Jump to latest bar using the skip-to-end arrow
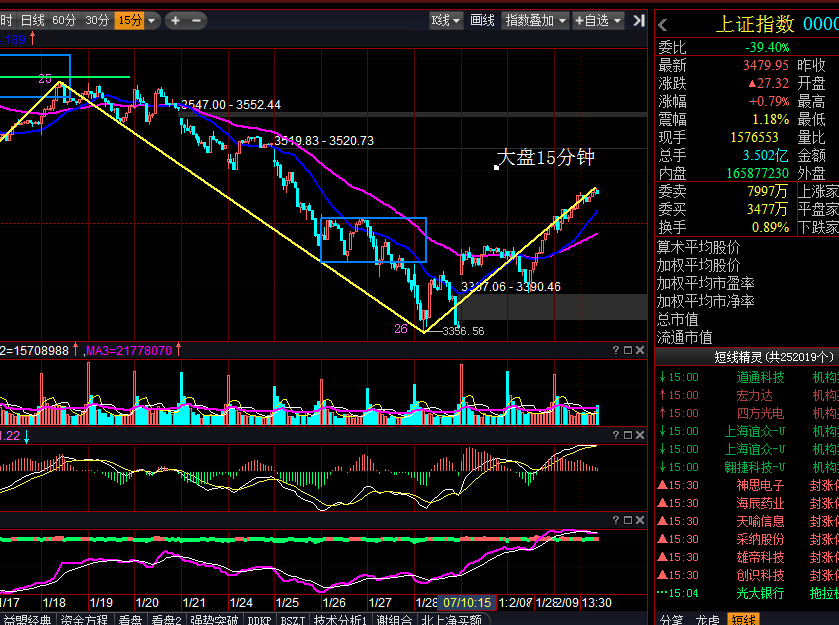This screenshot has height=625, width=839. coord(639,21)
